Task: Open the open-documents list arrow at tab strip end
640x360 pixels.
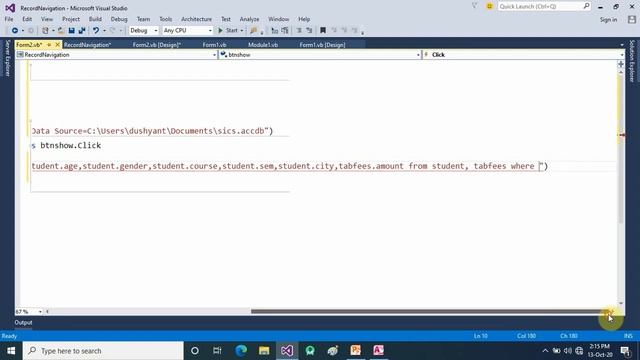Action: (622, 45)
